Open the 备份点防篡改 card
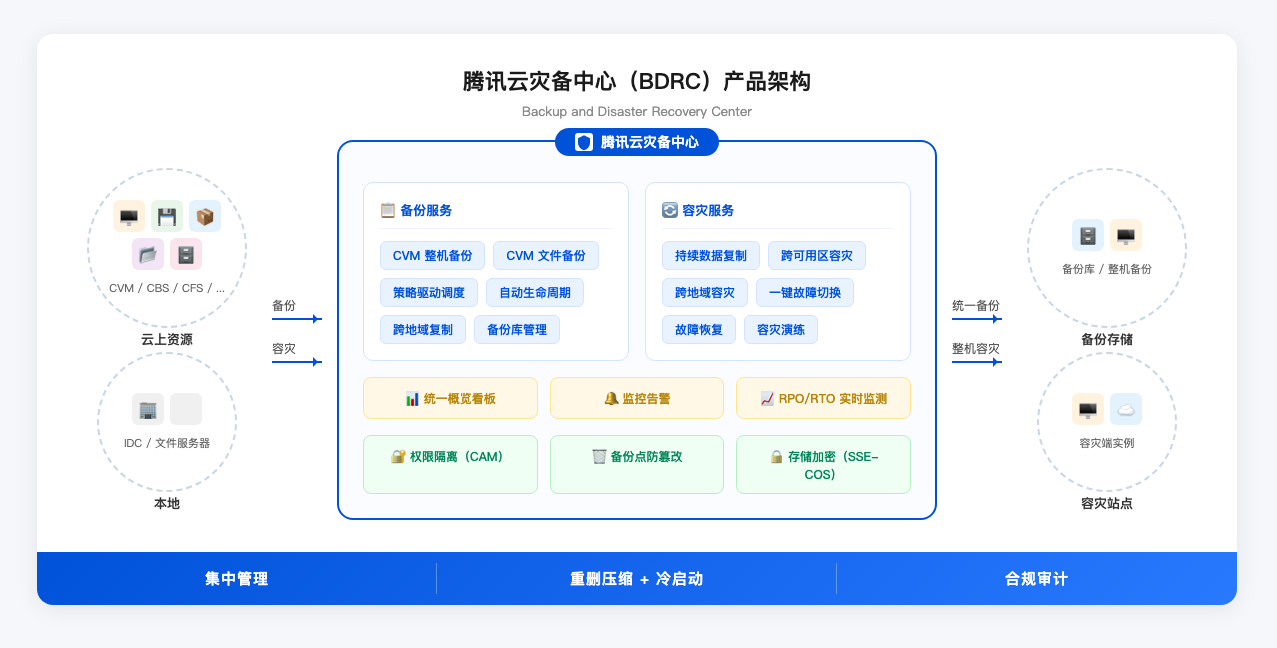Screen dimensions: 1277x648 click(637, 464)
